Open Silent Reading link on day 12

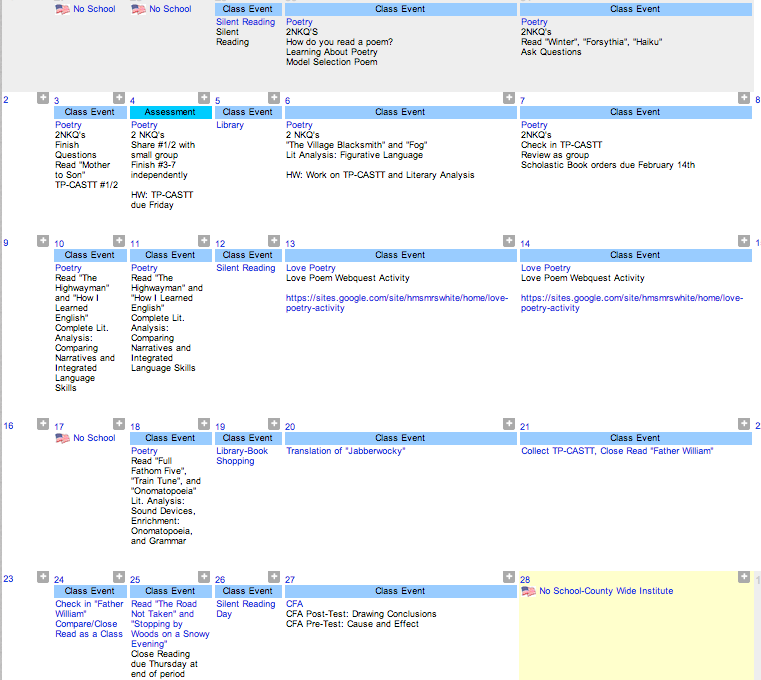click(x=246, y=268)
